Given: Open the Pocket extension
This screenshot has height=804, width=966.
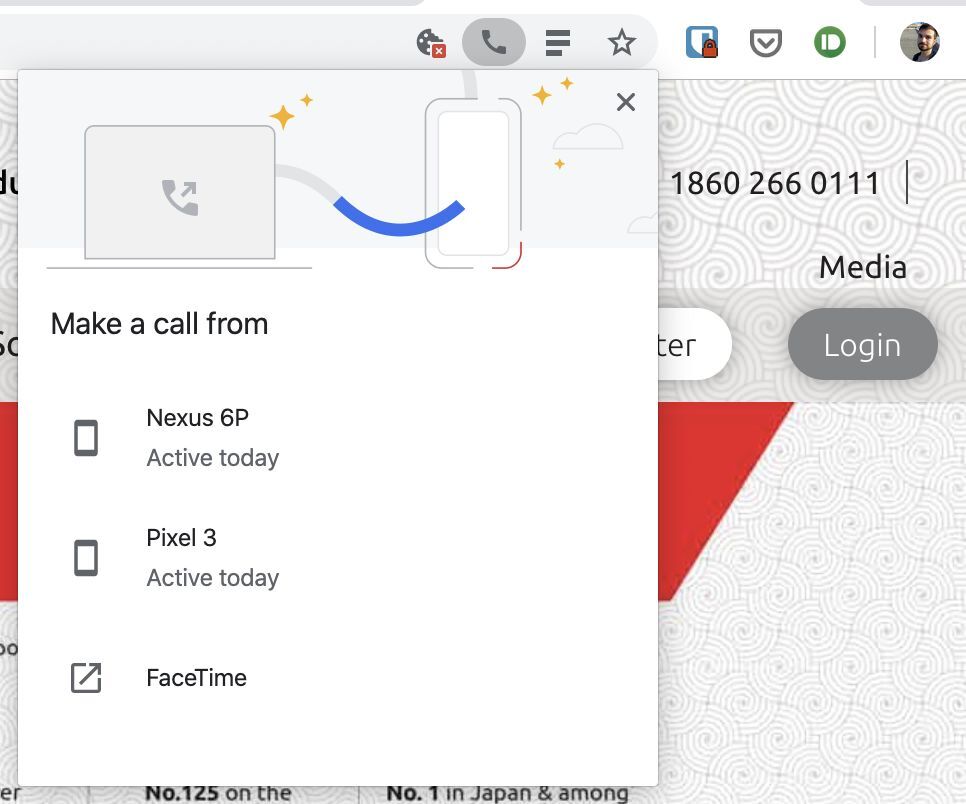Looking at the screenshot, I should pyautogui.click(x=765, y=43).
